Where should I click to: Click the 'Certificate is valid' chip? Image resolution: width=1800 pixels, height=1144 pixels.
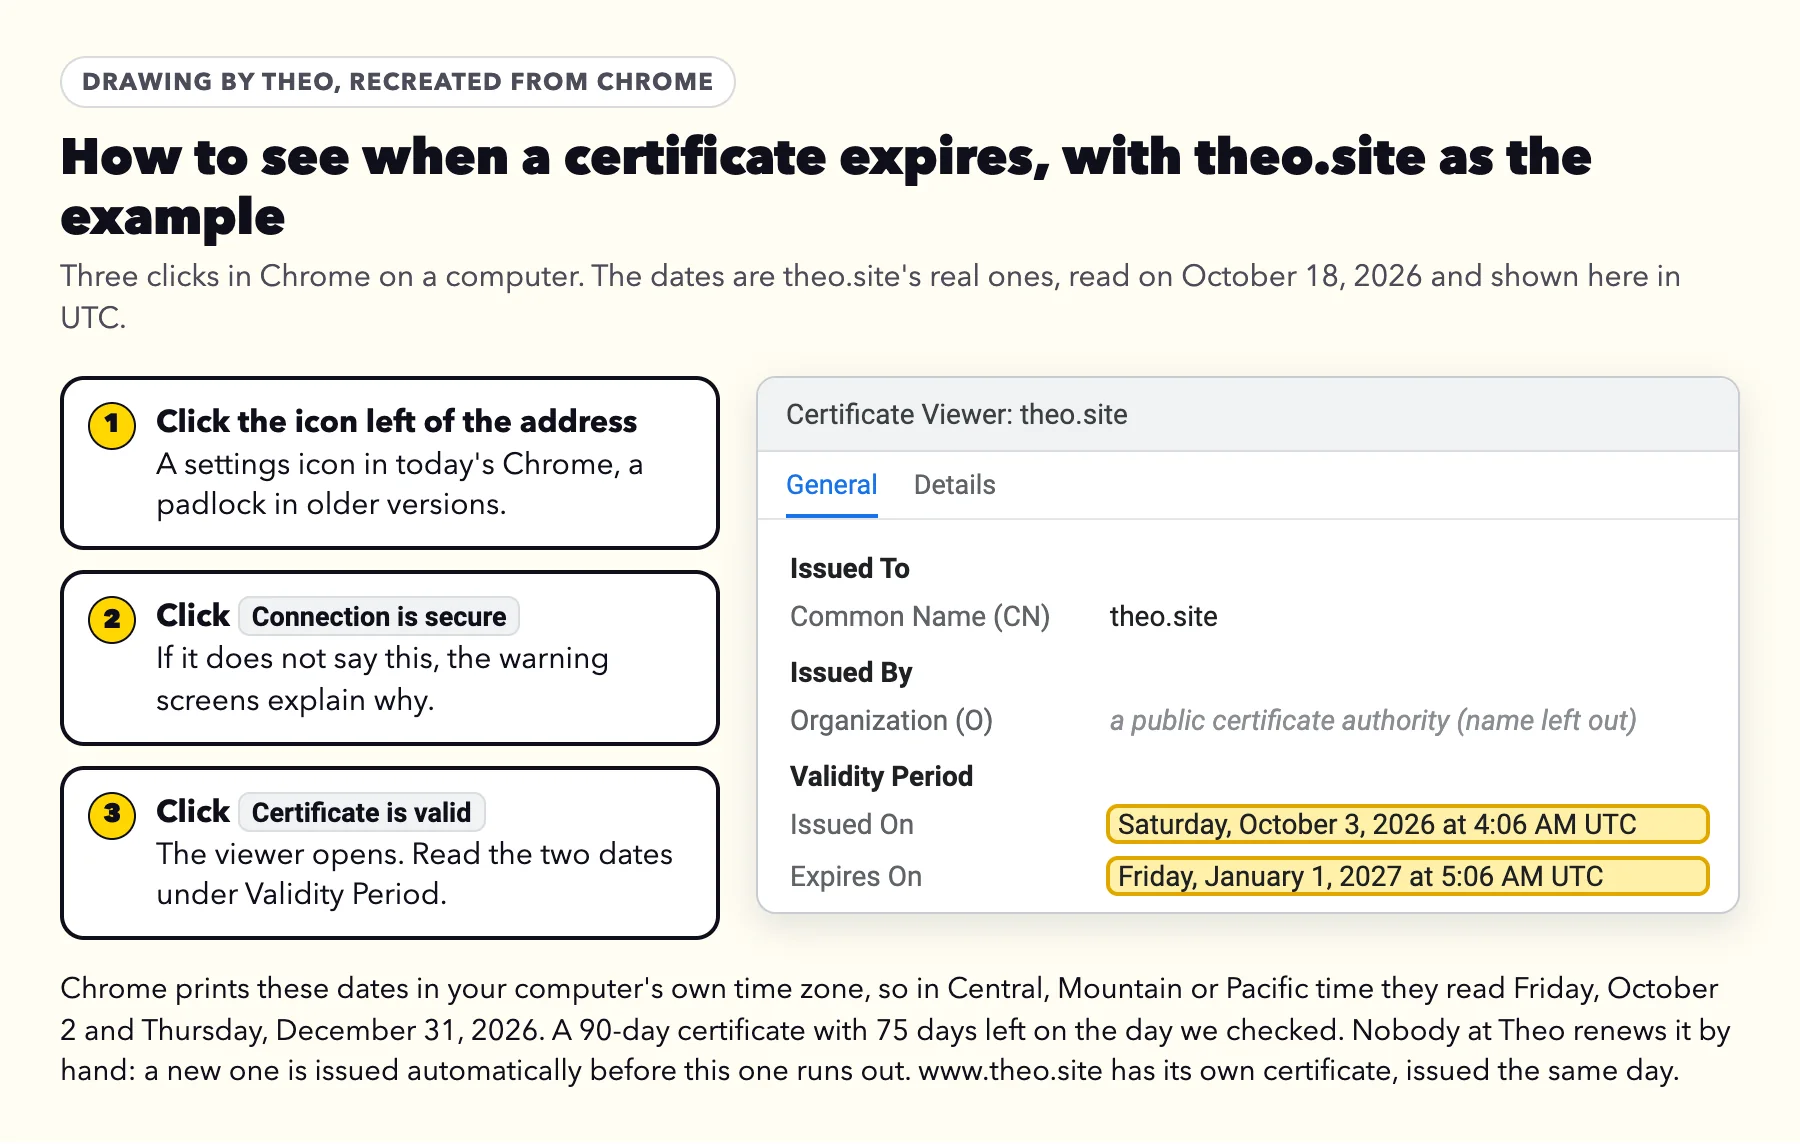pos(361,812)
